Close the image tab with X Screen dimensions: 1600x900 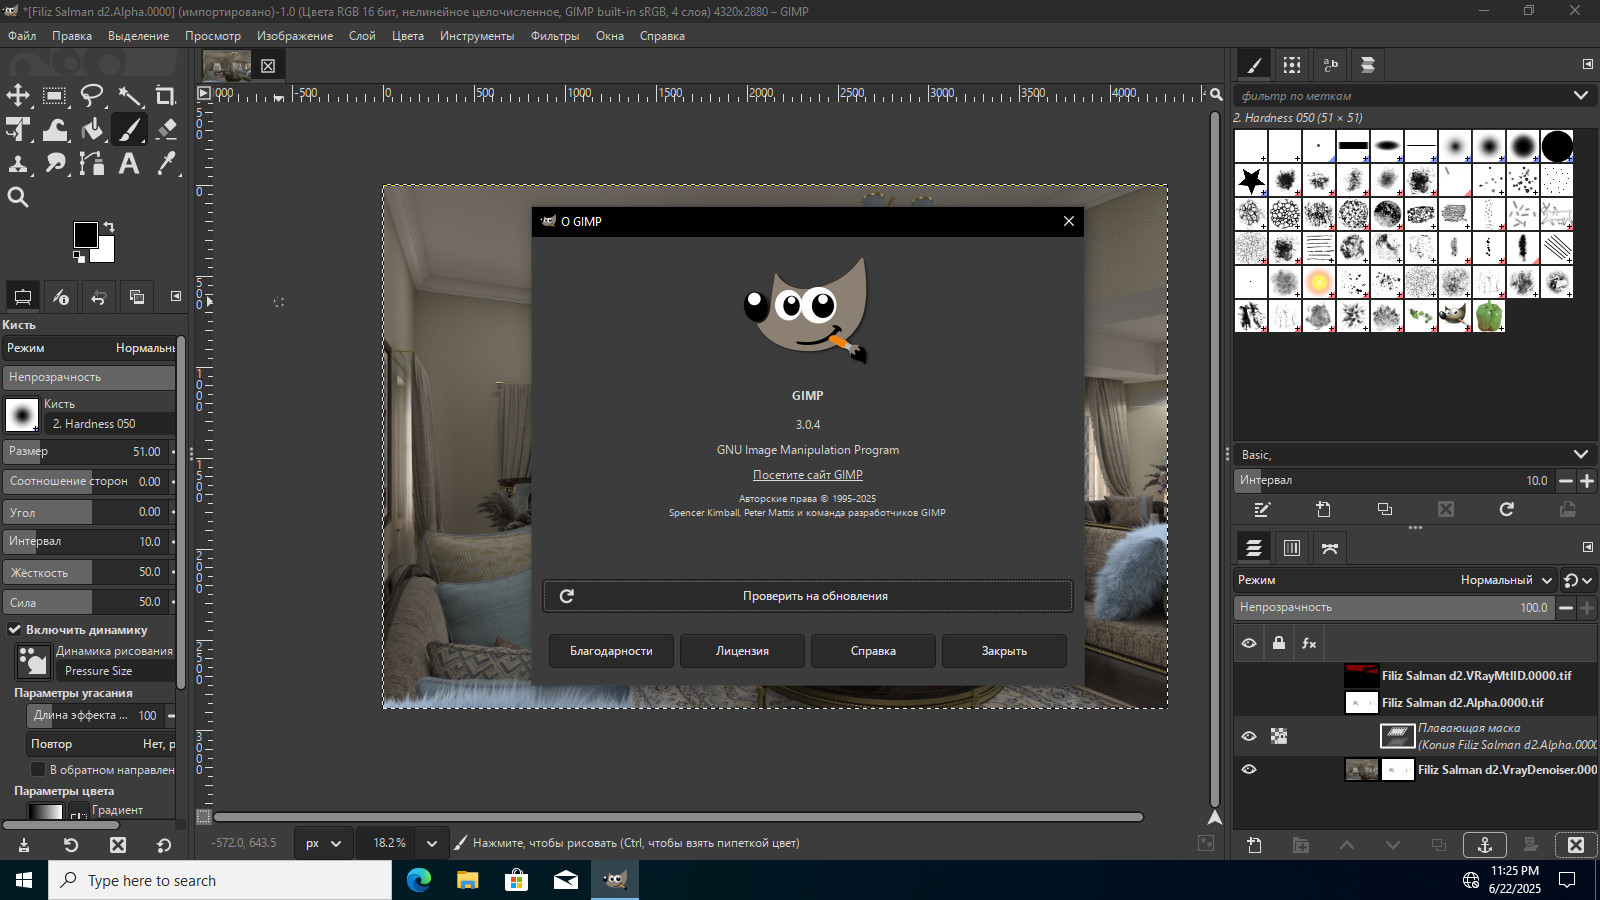point(268,66)
